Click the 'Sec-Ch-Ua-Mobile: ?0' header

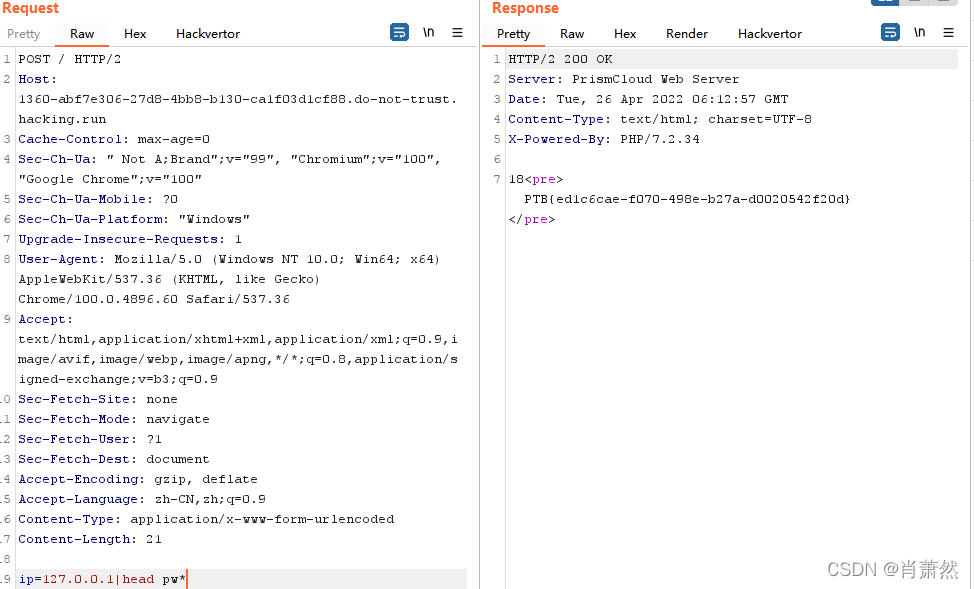click(98, 199)
